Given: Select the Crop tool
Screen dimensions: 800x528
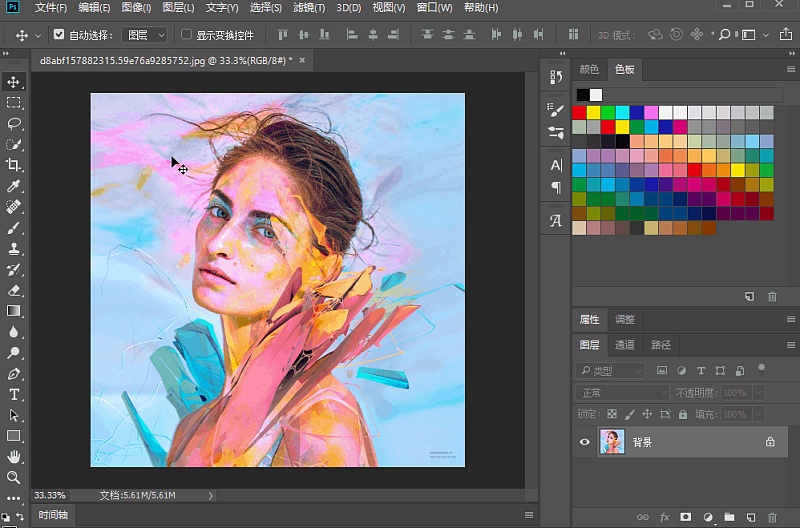Looking at the screenshot, I should tap(14, 165).
